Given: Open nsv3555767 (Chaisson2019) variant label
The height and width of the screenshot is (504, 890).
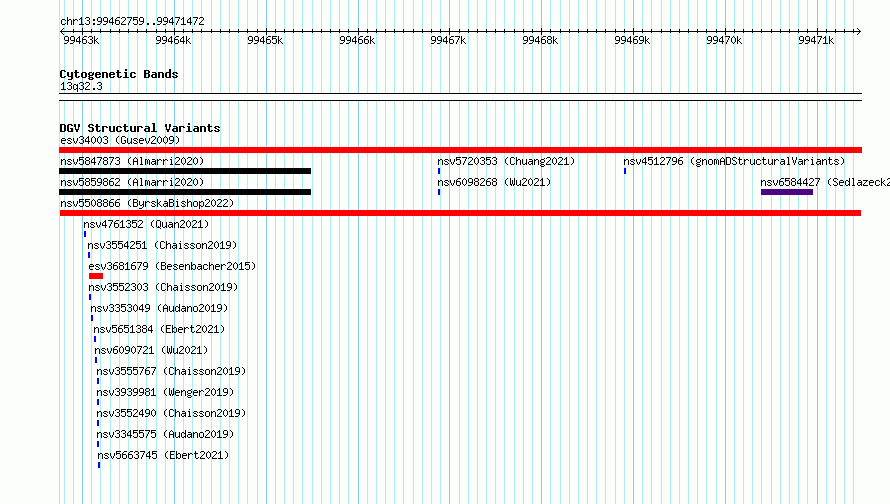Looking at the screenshot, I should [x=171, y=371].
